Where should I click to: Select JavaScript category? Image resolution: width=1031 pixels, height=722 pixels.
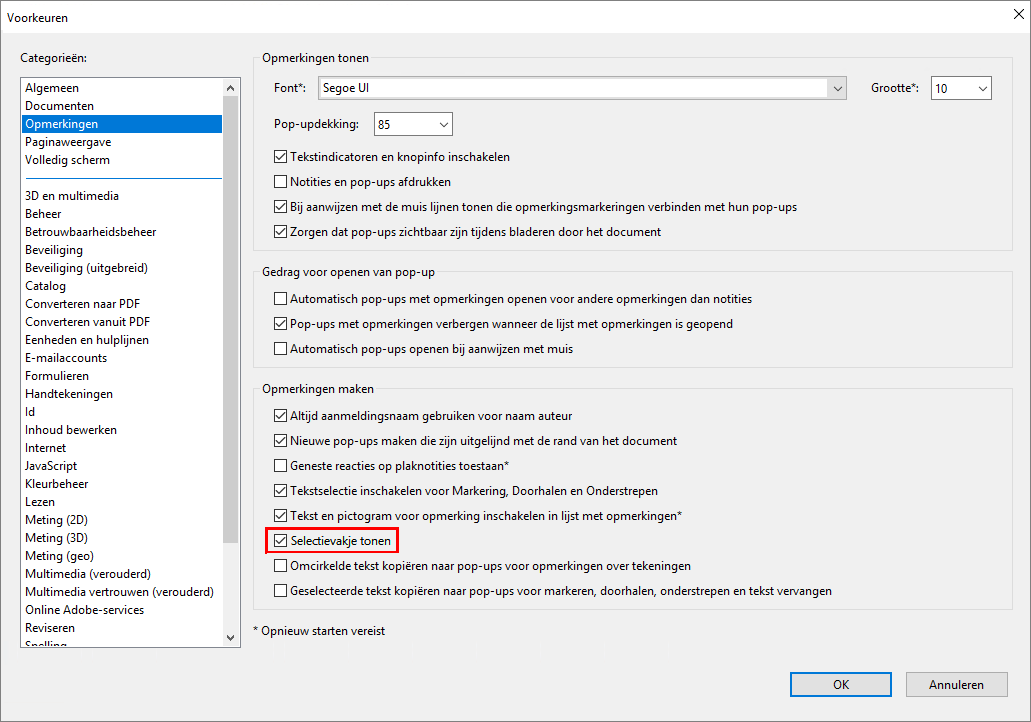pyautogui.click(x=122, y=466)
